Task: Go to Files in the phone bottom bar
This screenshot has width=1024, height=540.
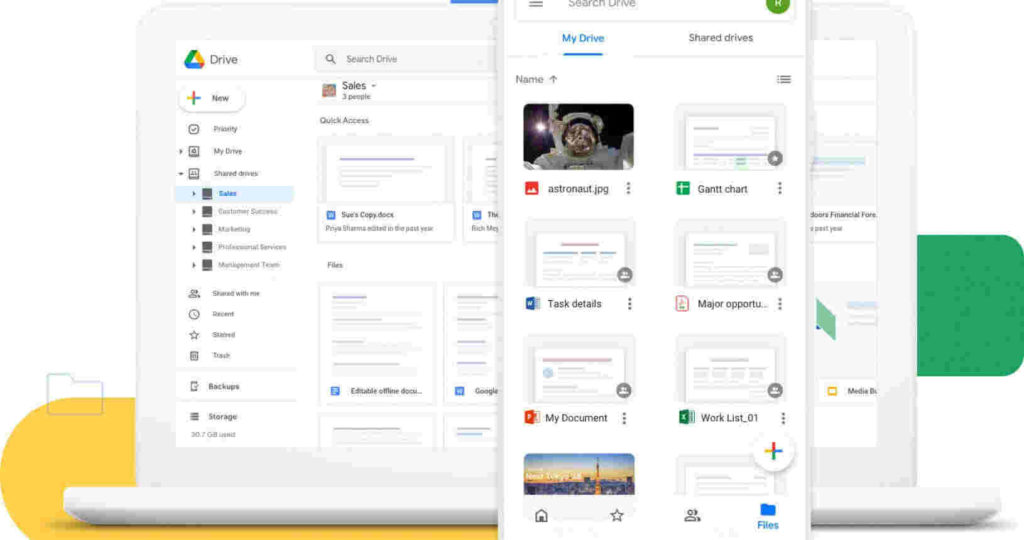Action: pyautogui.click(x=768, y=516)
